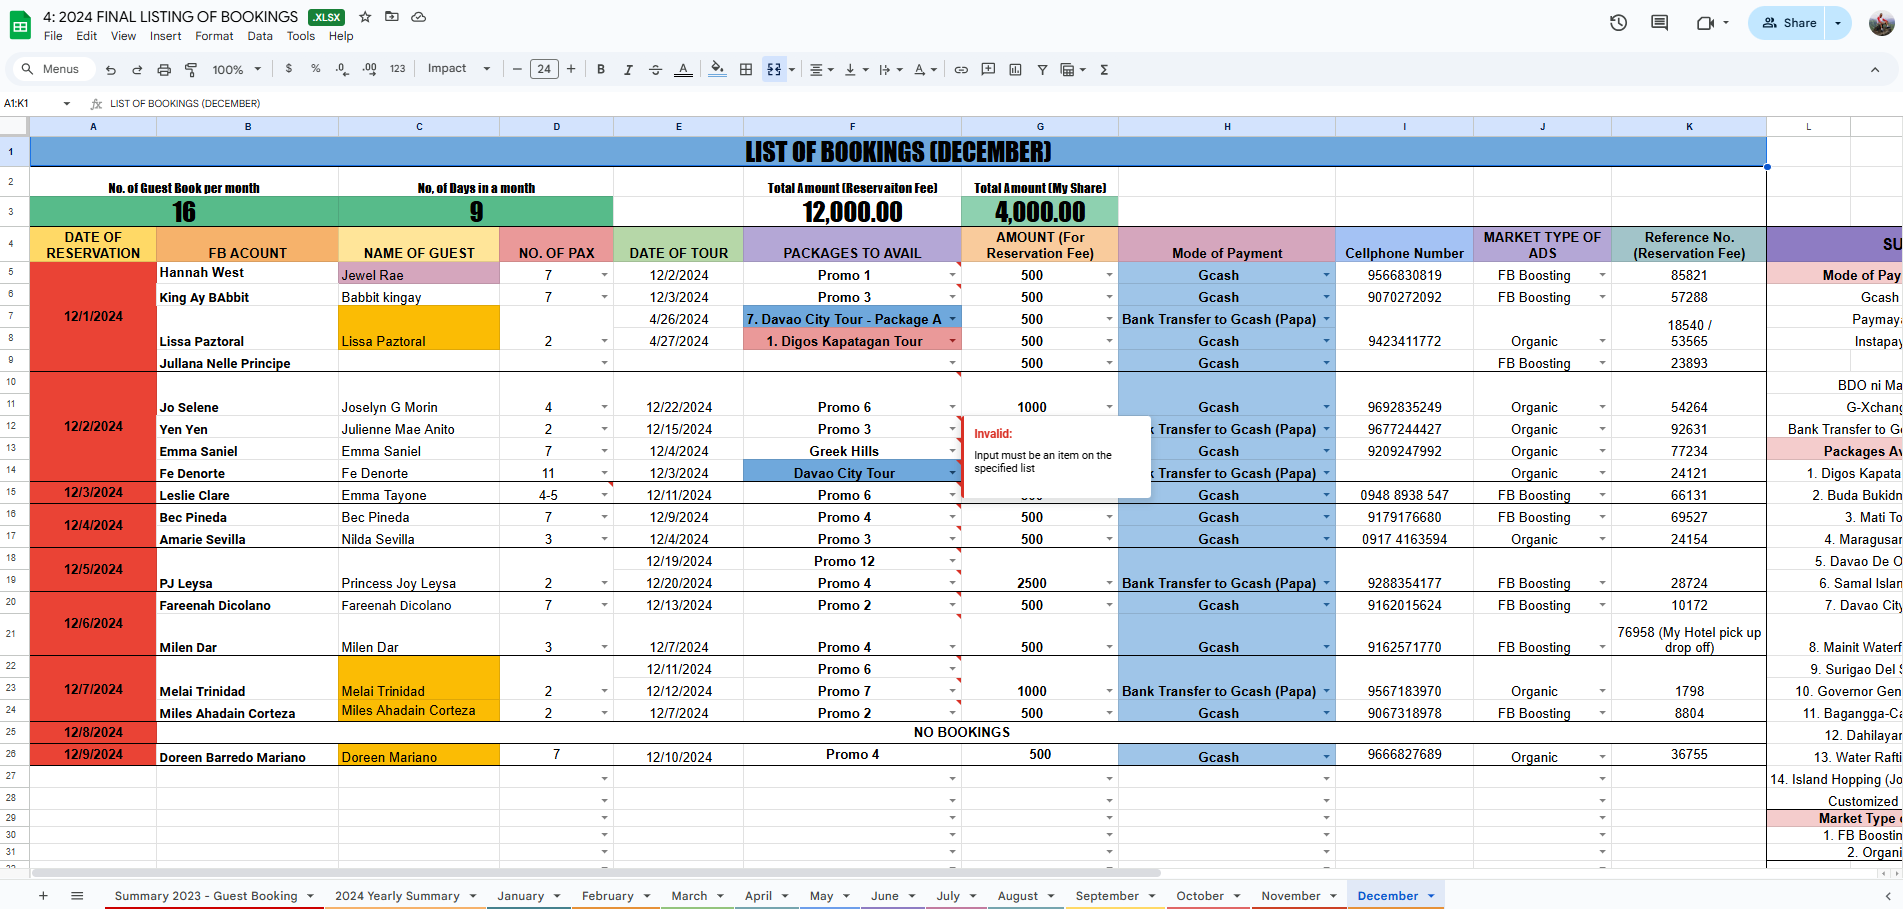The width and height of the screenshot is (1903, 909).
Task: Open text rotation options
Action: click(925, 69)
